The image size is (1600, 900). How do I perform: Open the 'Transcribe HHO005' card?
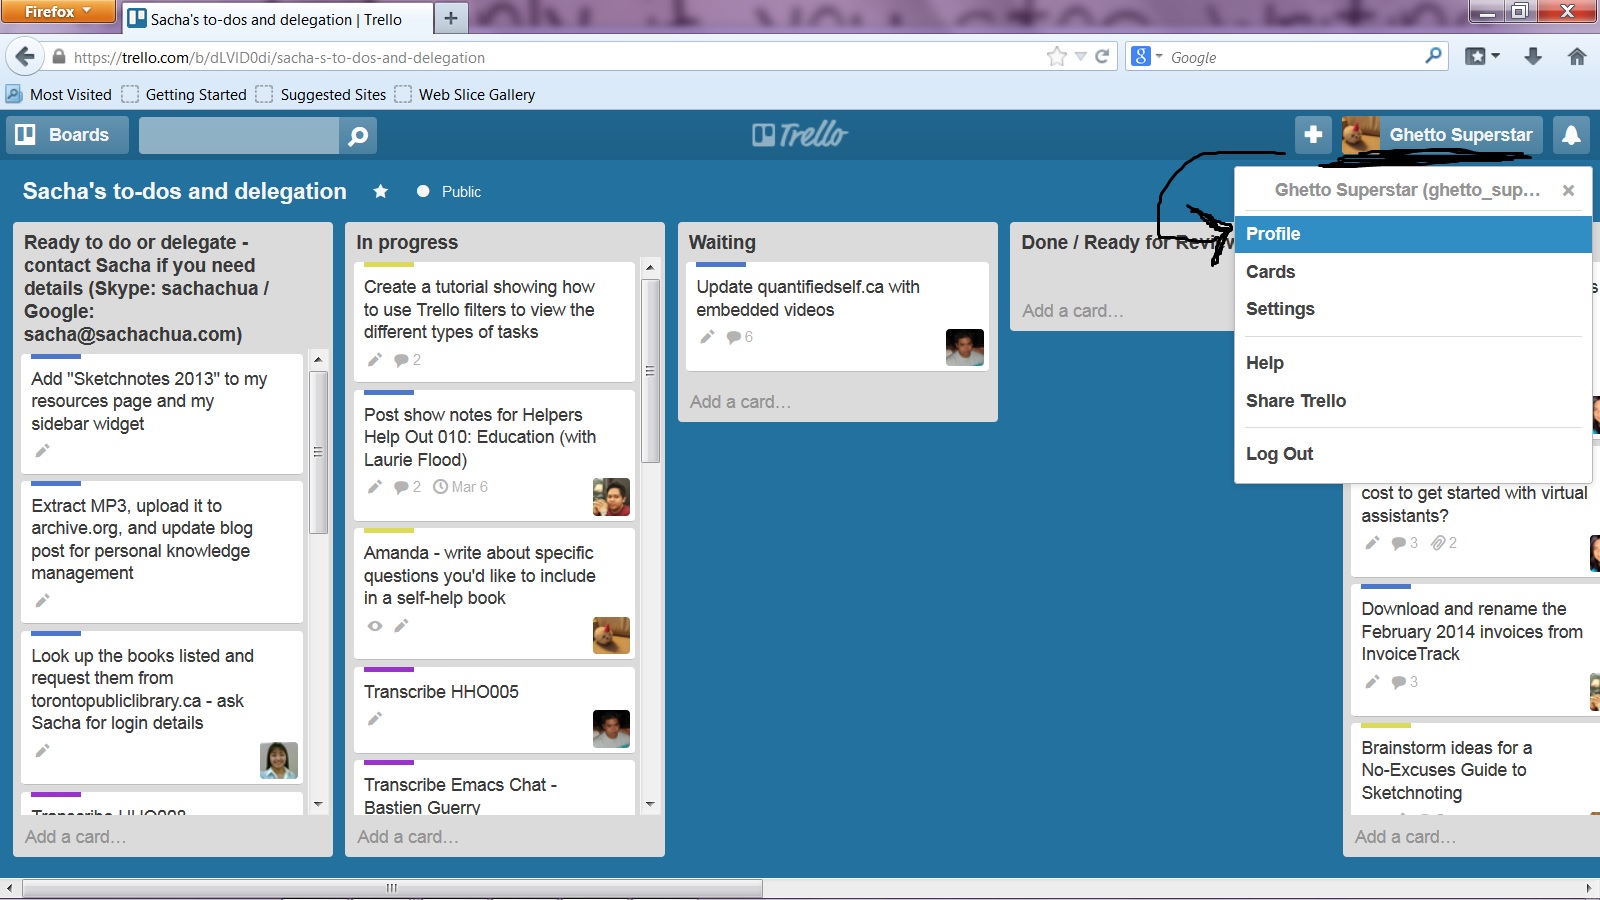494,710
